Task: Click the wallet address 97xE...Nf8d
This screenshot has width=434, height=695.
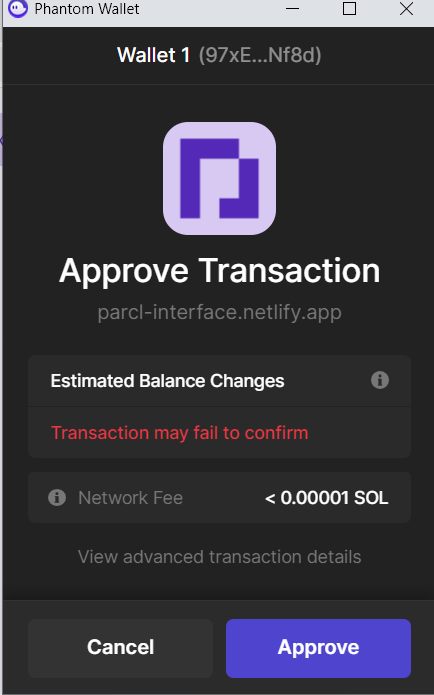Action: pyautogui.click(x=260, y=55)
